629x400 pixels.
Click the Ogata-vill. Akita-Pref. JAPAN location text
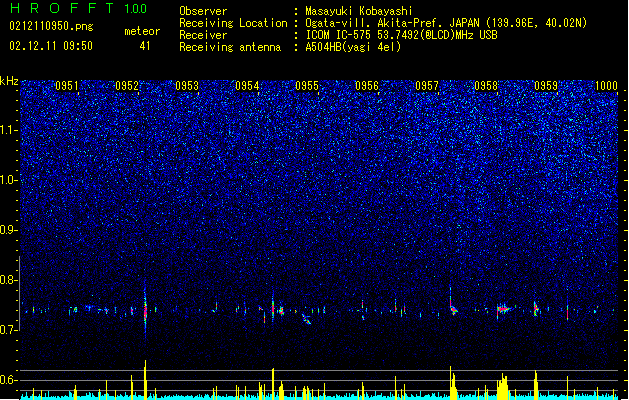(446, 23)
